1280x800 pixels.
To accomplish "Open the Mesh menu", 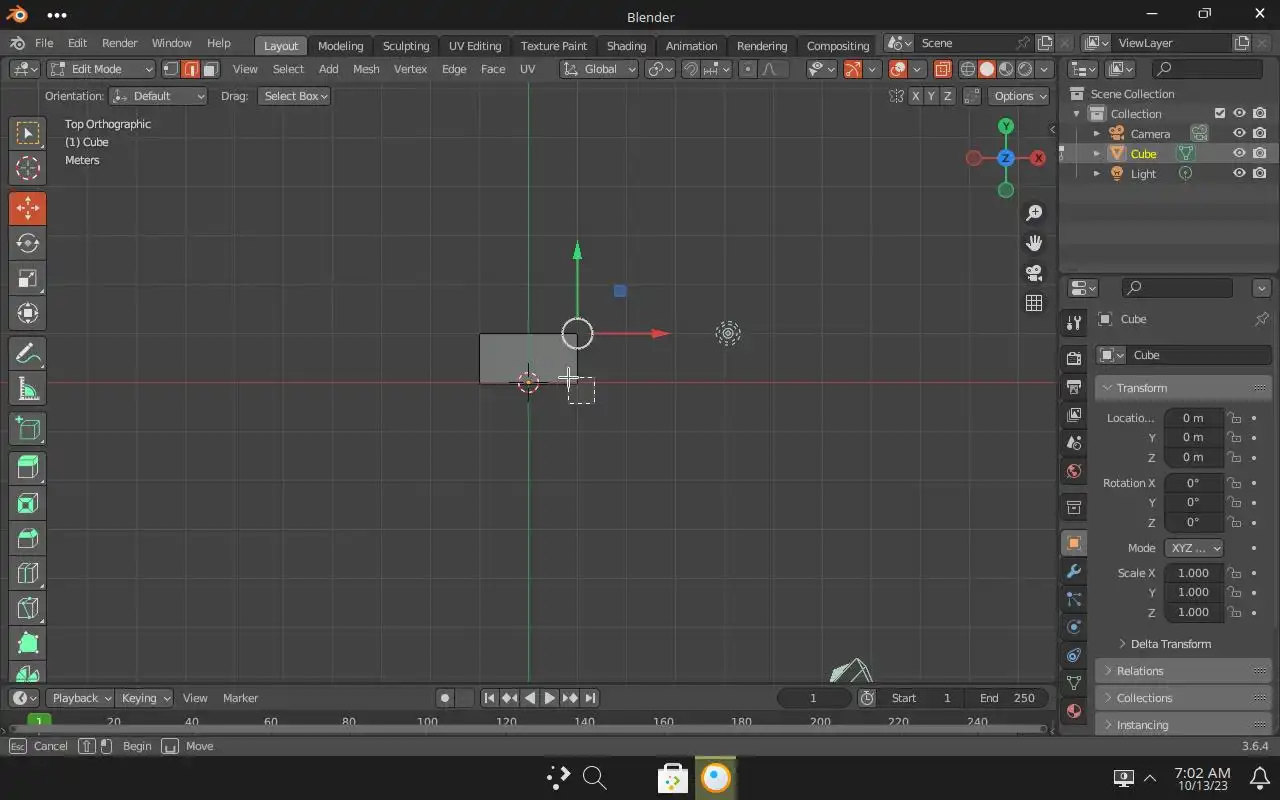I will (366, 69).
